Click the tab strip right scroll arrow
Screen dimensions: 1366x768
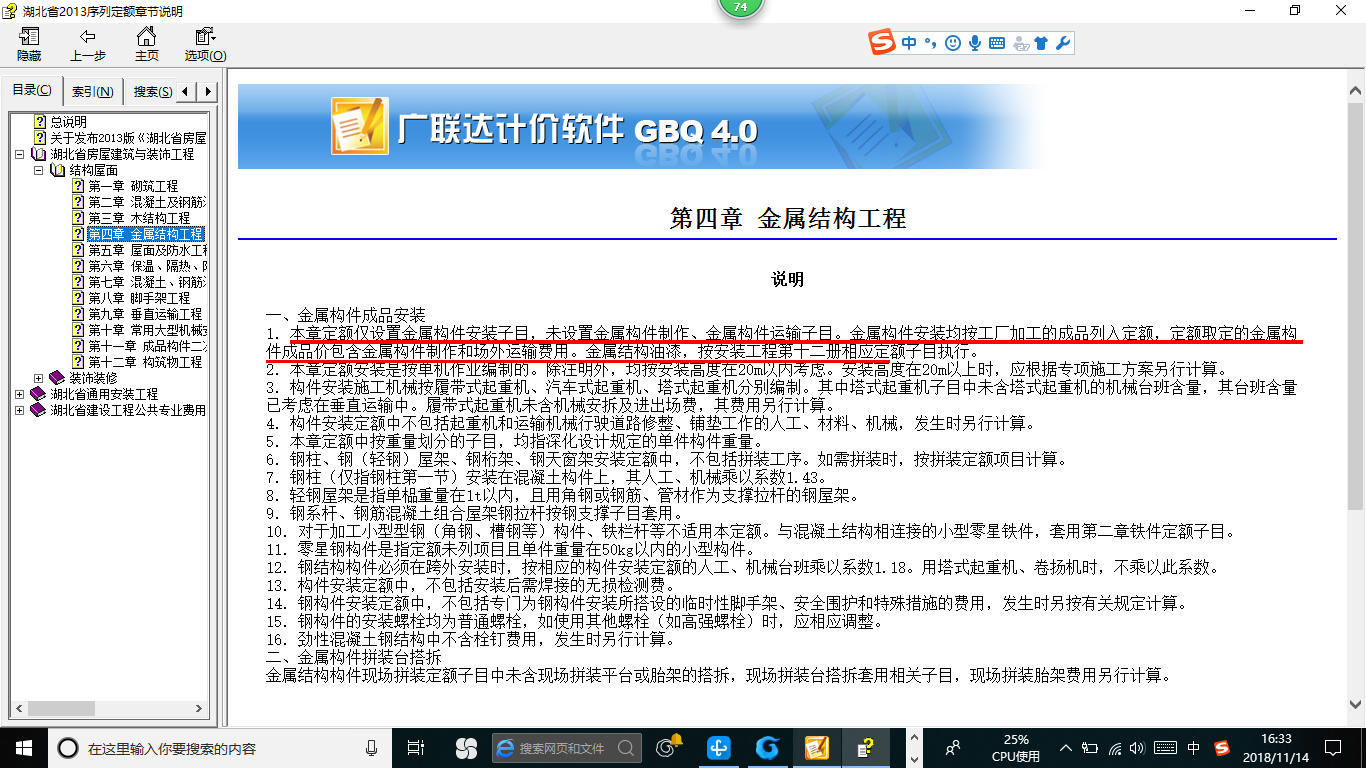point(207,92)
